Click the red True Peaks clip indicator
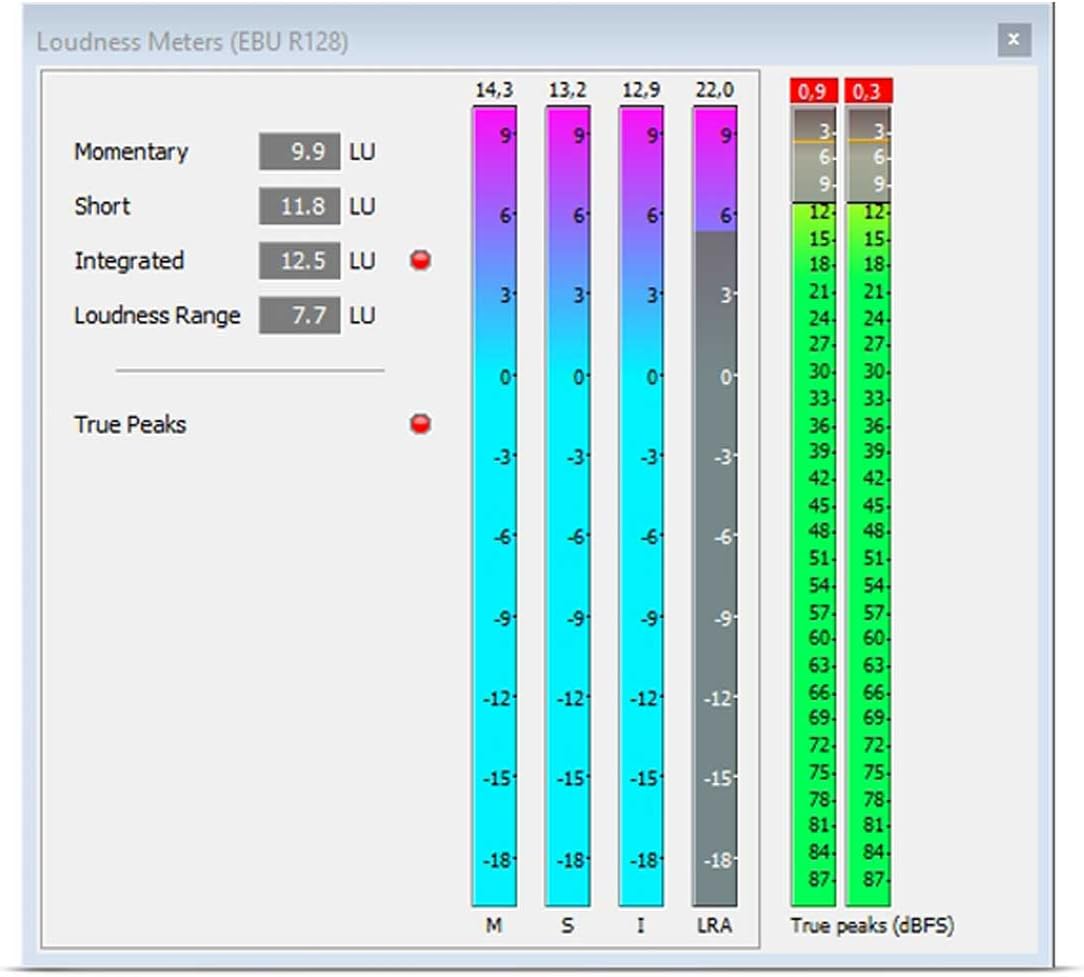This screenshot has width=1084, height=977. point(420,424)
